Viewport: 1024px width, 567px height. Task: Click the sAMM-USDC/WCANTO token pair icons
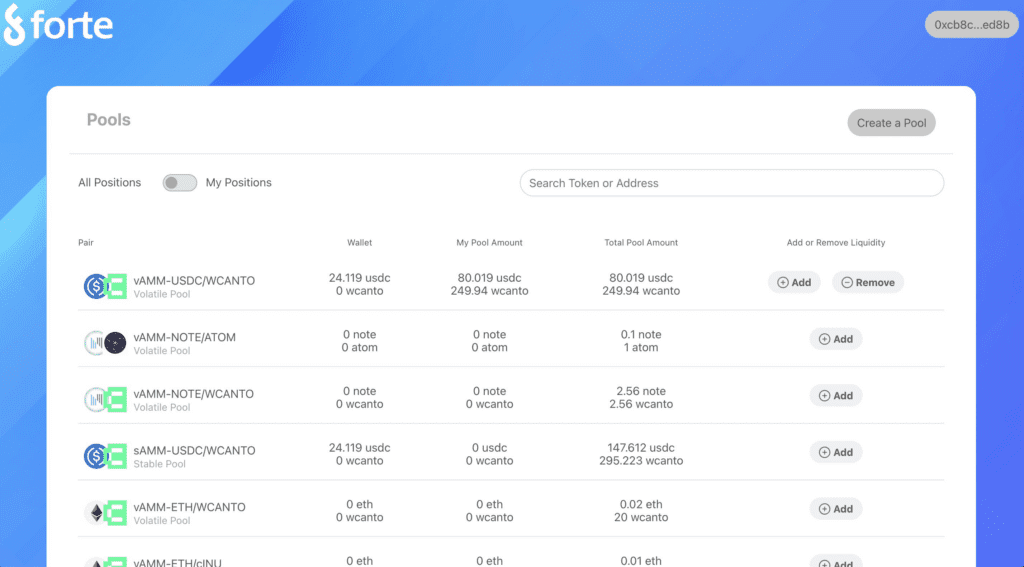(x=105, y=456)
